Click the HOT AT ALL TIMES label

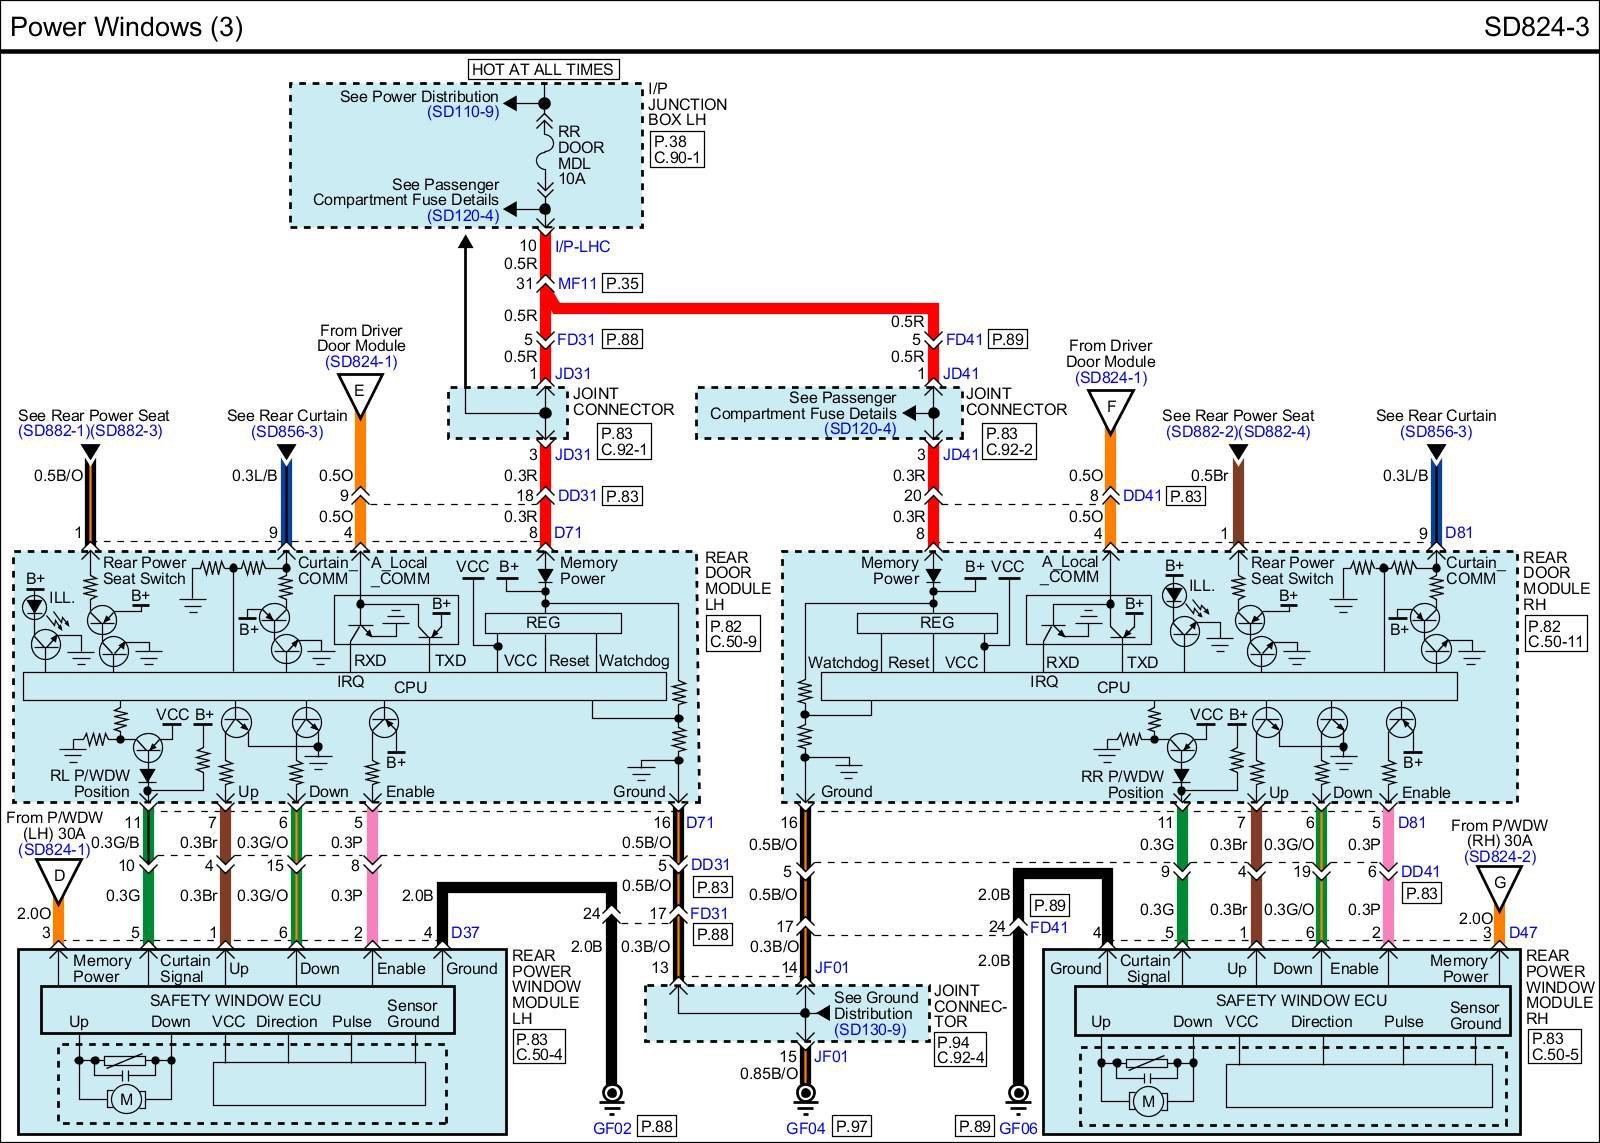543,69
